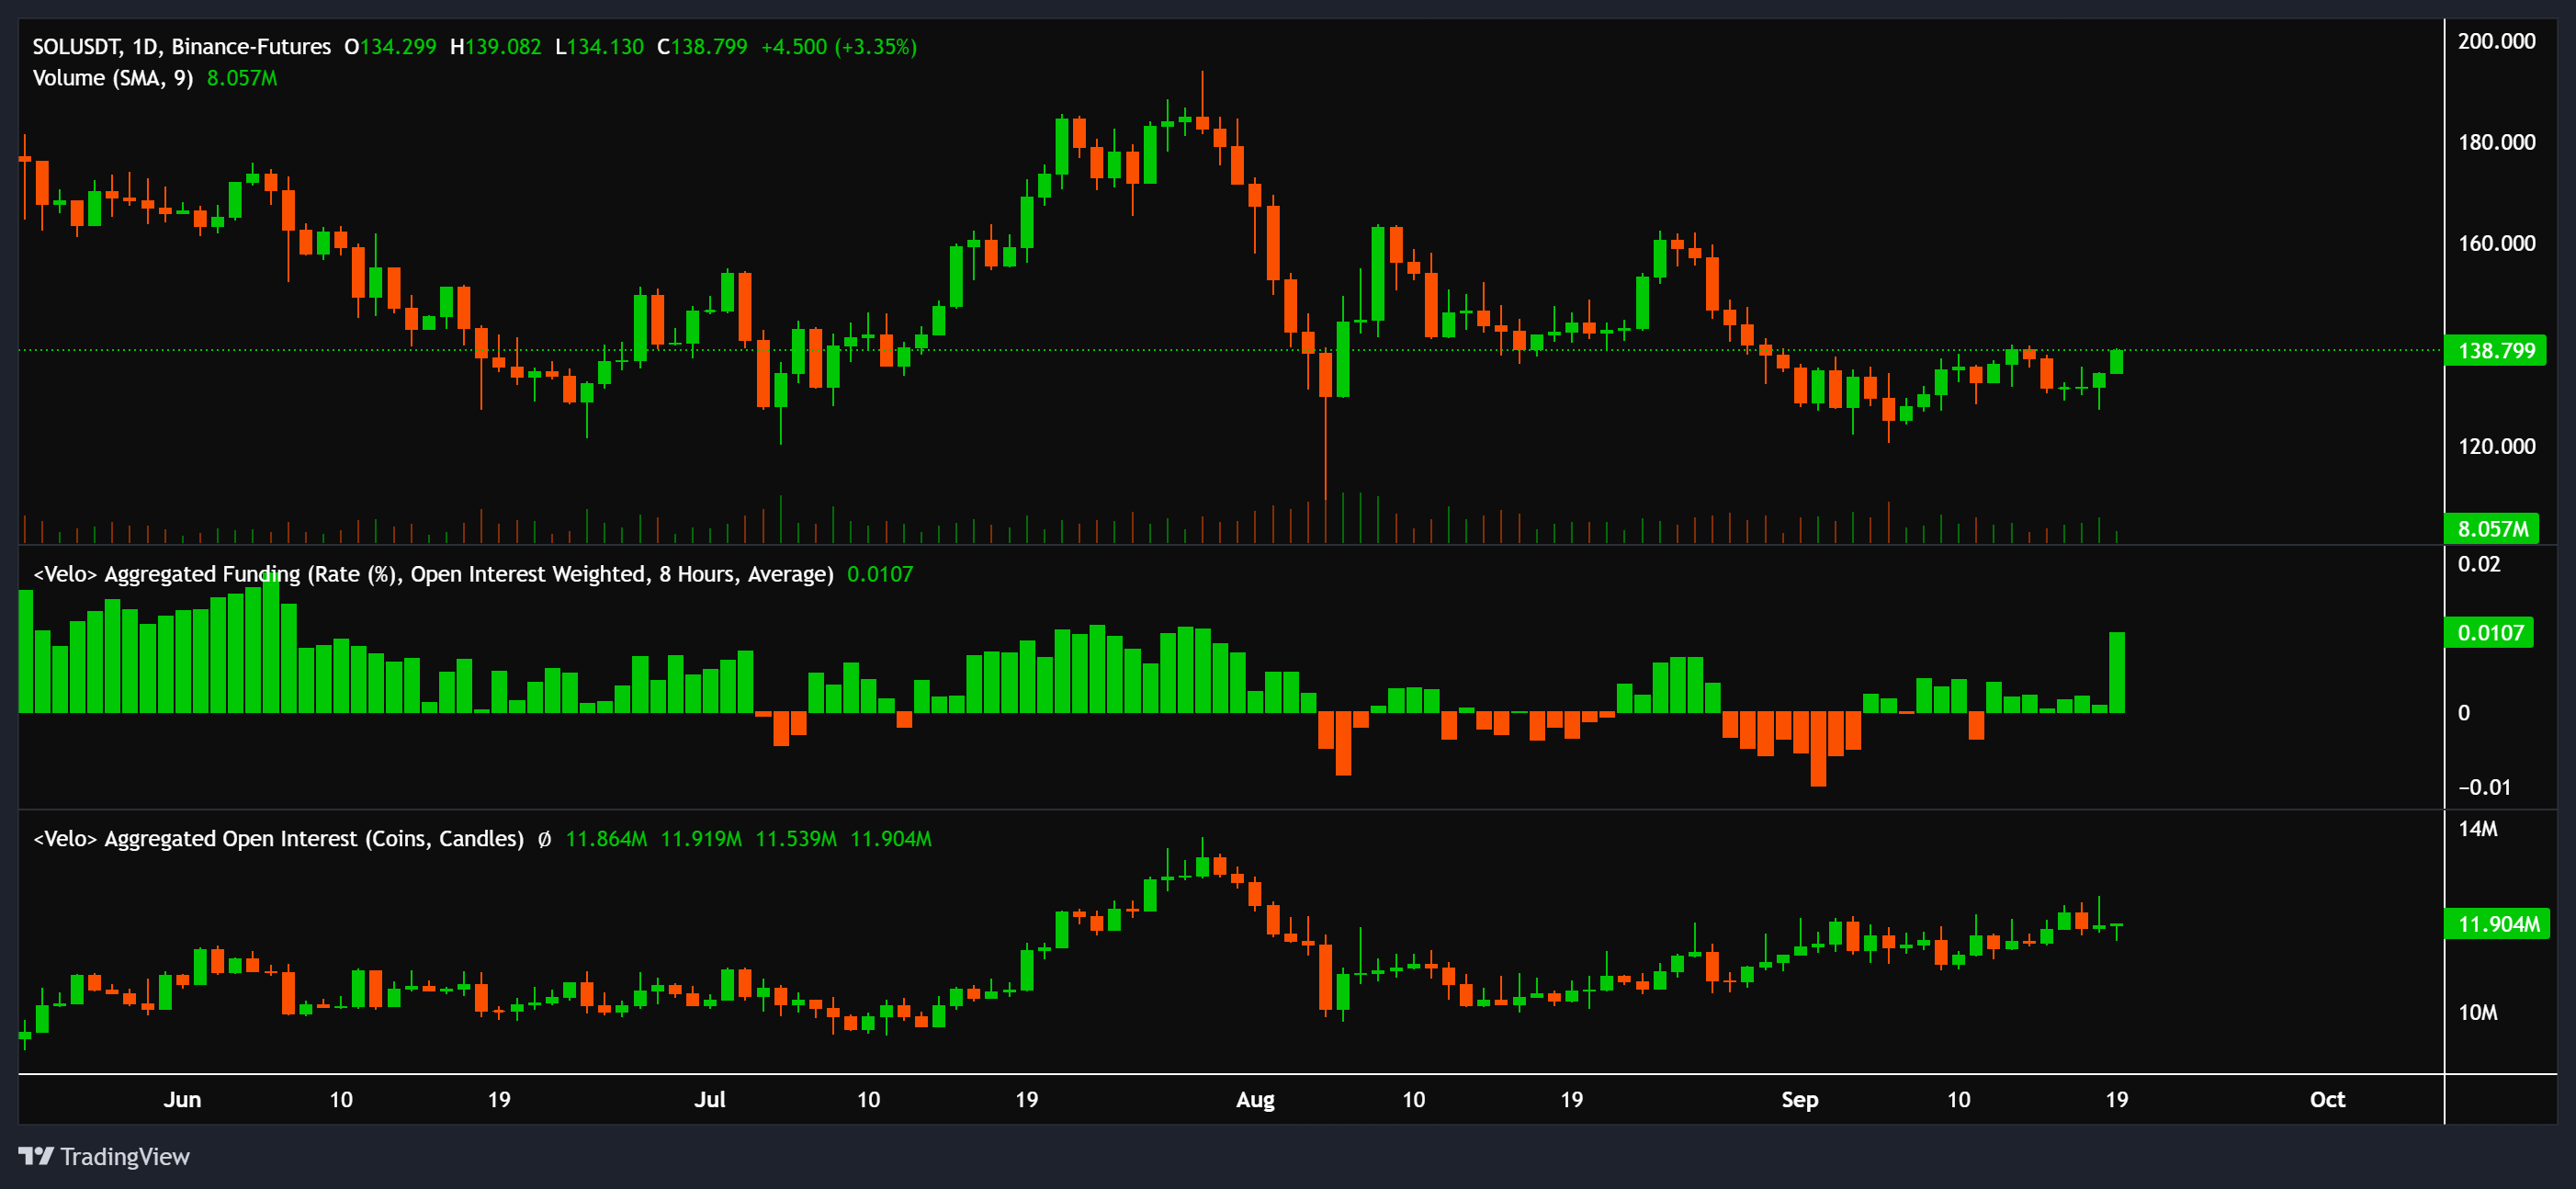Click the latest green funding rate bar
This screenshot has width=2576, height=1189.
point(2117,672)
